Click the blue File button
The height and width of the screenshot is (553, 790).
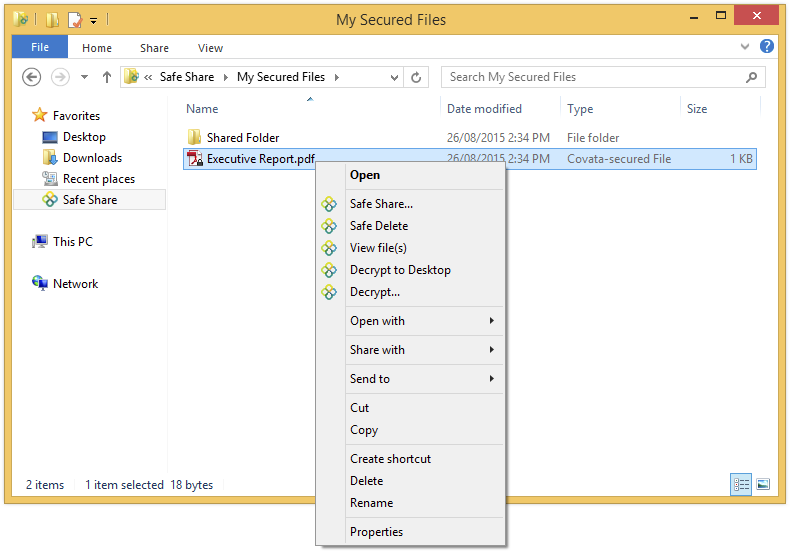[x=40, y=48]
